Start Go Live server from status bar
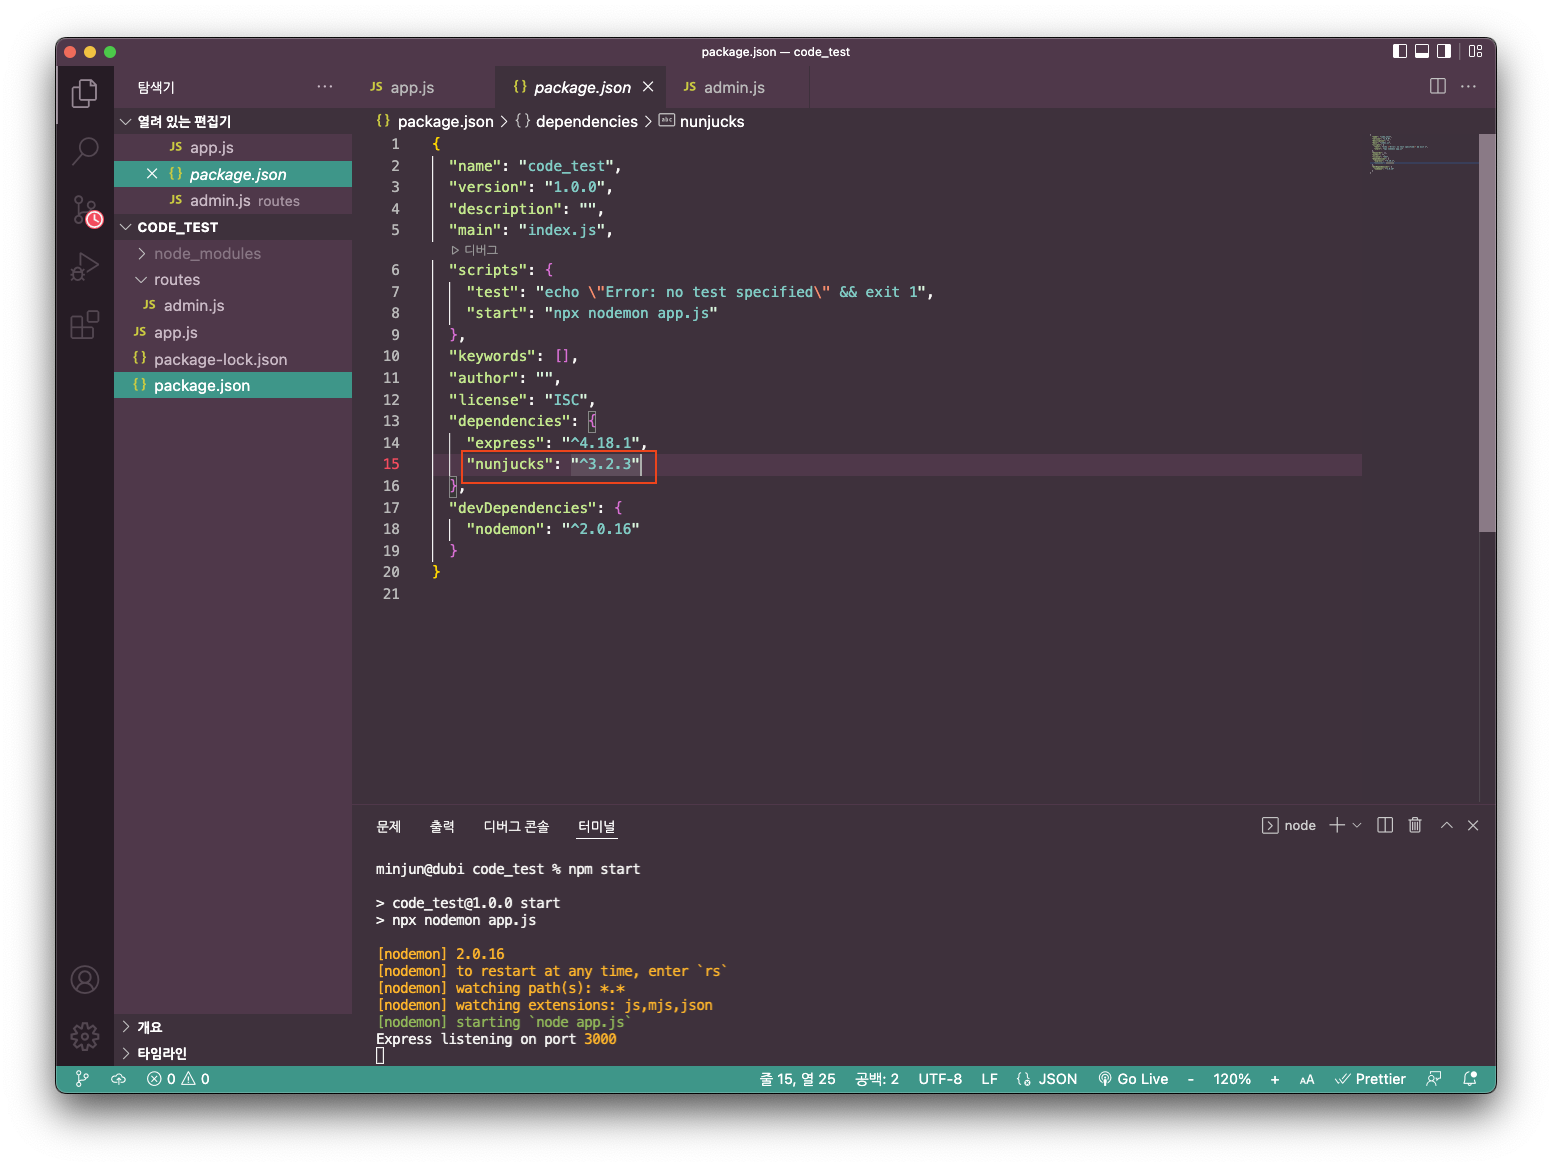This screenshot has width=1552, height=1167. point(1133,1079)
